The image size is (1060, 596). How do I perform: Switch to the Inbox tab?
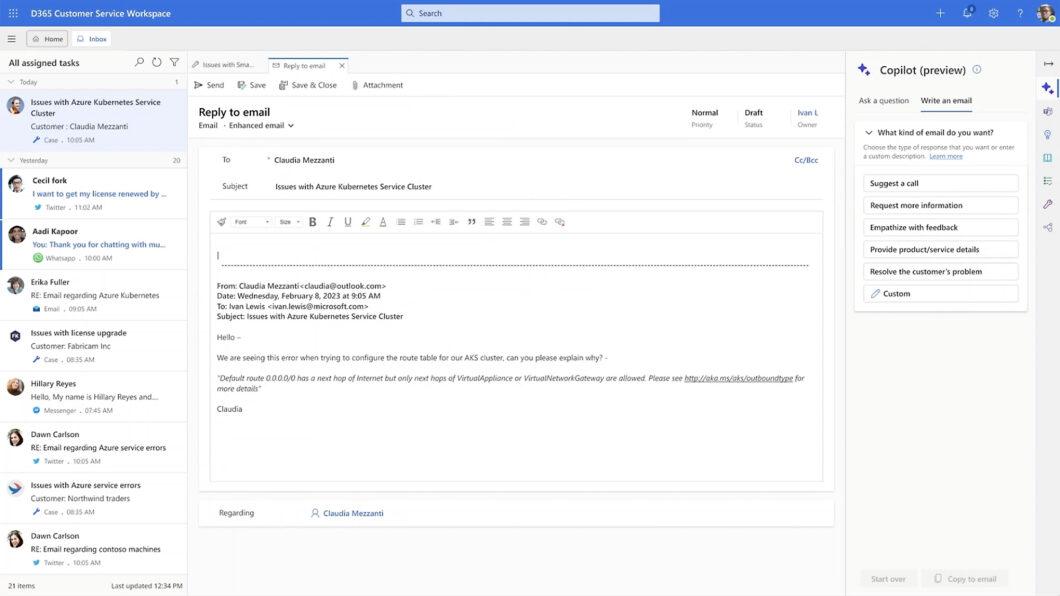pyautogui.click(x=91, y=39)
